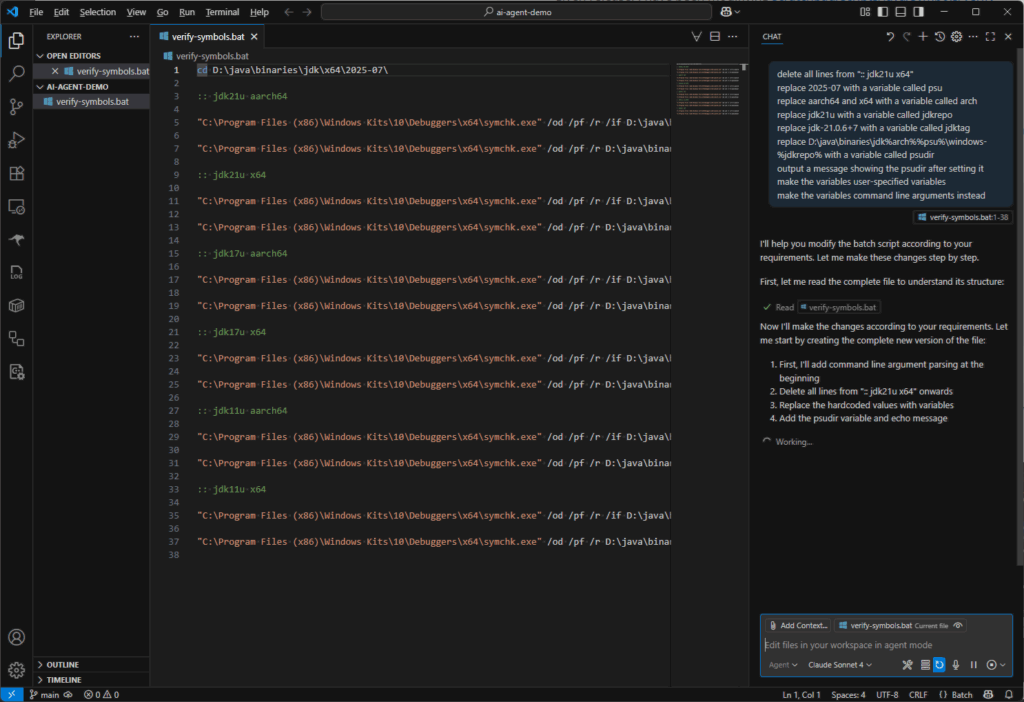Open the Claude Sonnet 4 model picker
The width and height of the screenshot is (1024, 702).
[840, 665]
